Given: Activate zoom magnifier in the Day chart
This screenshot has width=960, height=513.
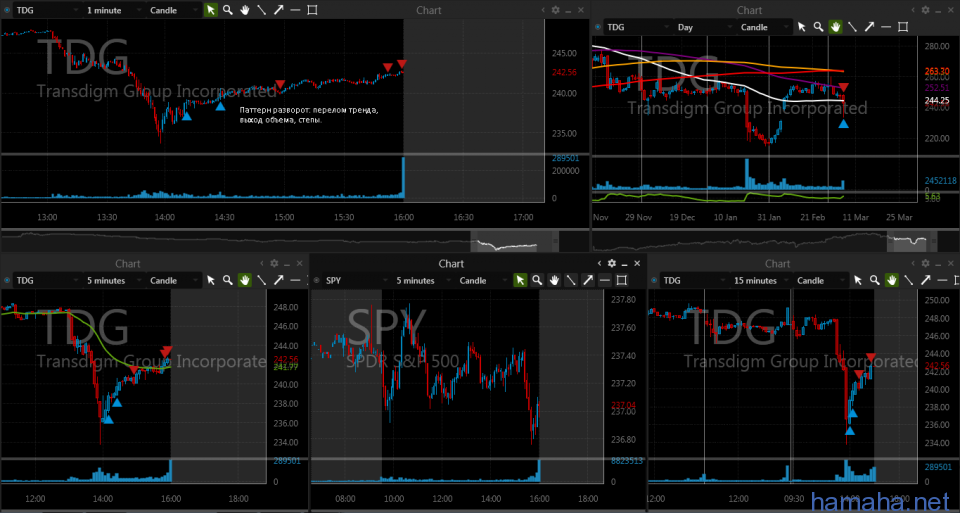Looking at the screenshot, I should click(x=819, y=27).
